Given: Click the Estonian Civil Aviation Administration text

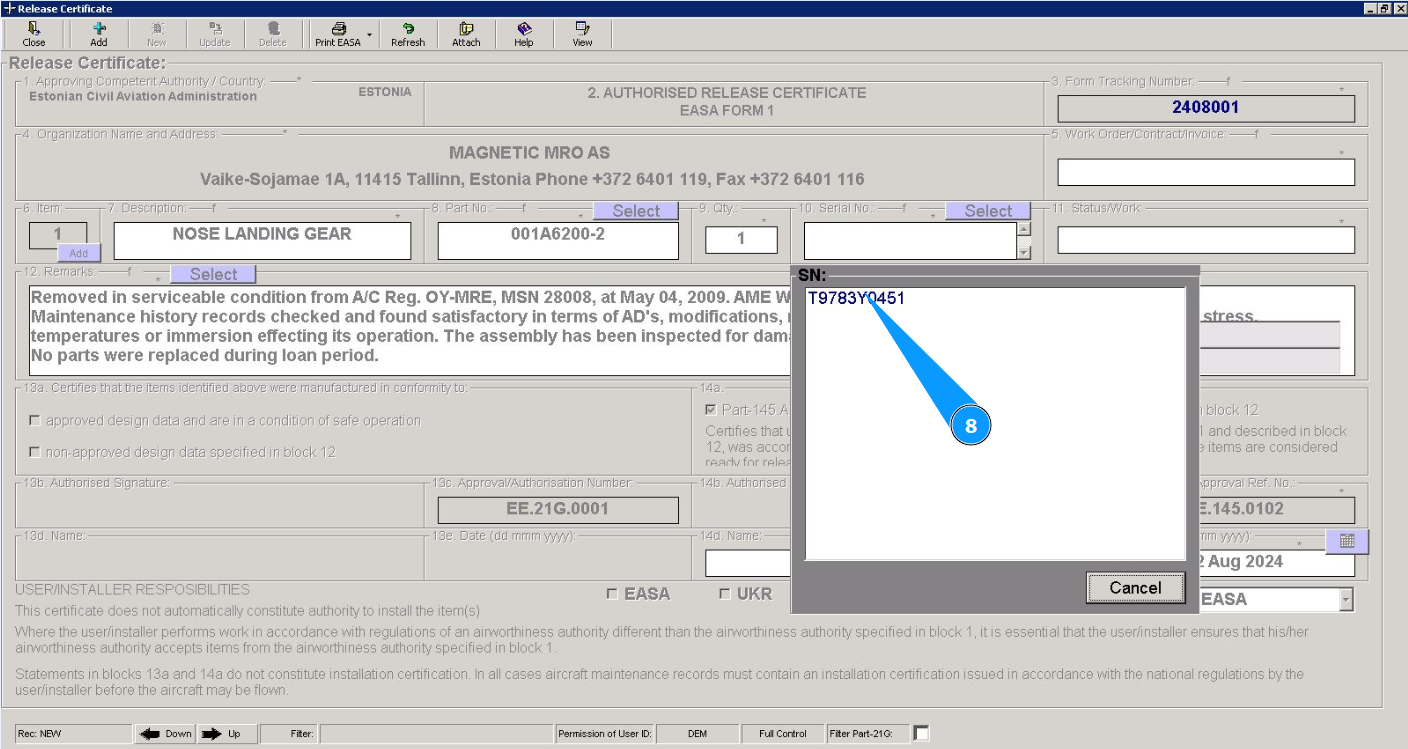Looking at the screenshot, I should tap(143, 96).
